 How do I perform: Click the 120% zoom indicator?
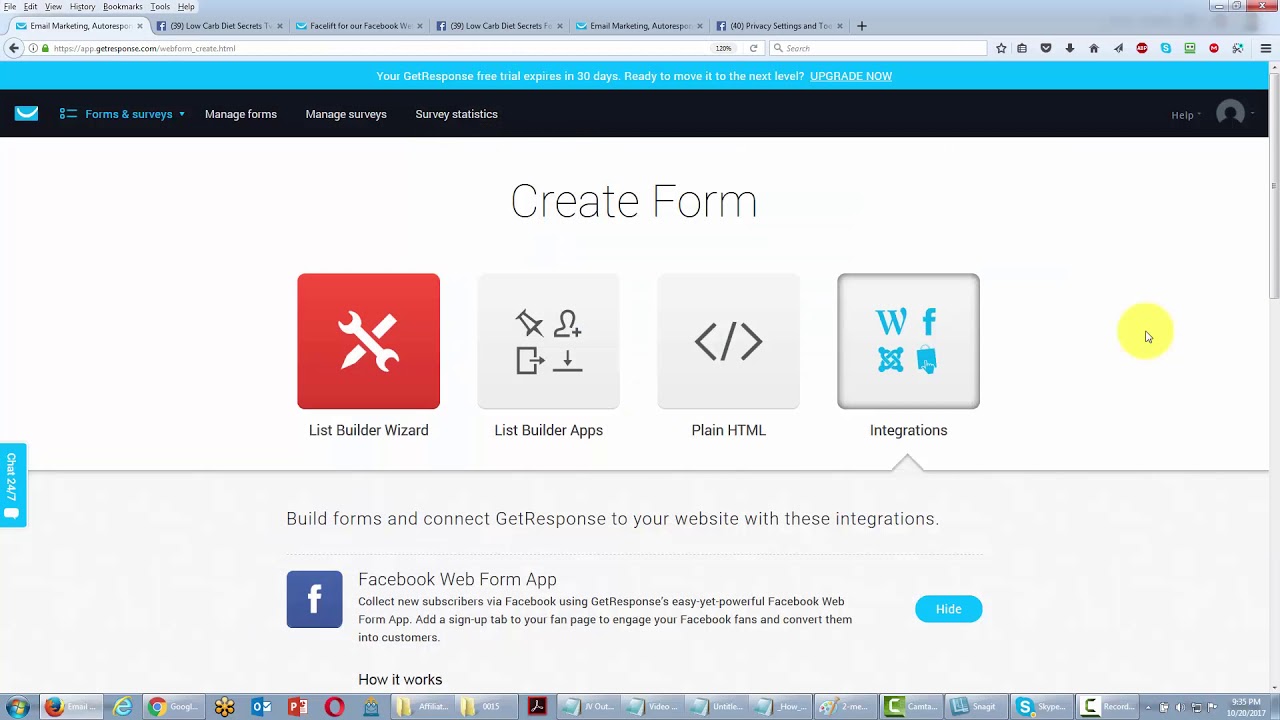coord(723,48)
